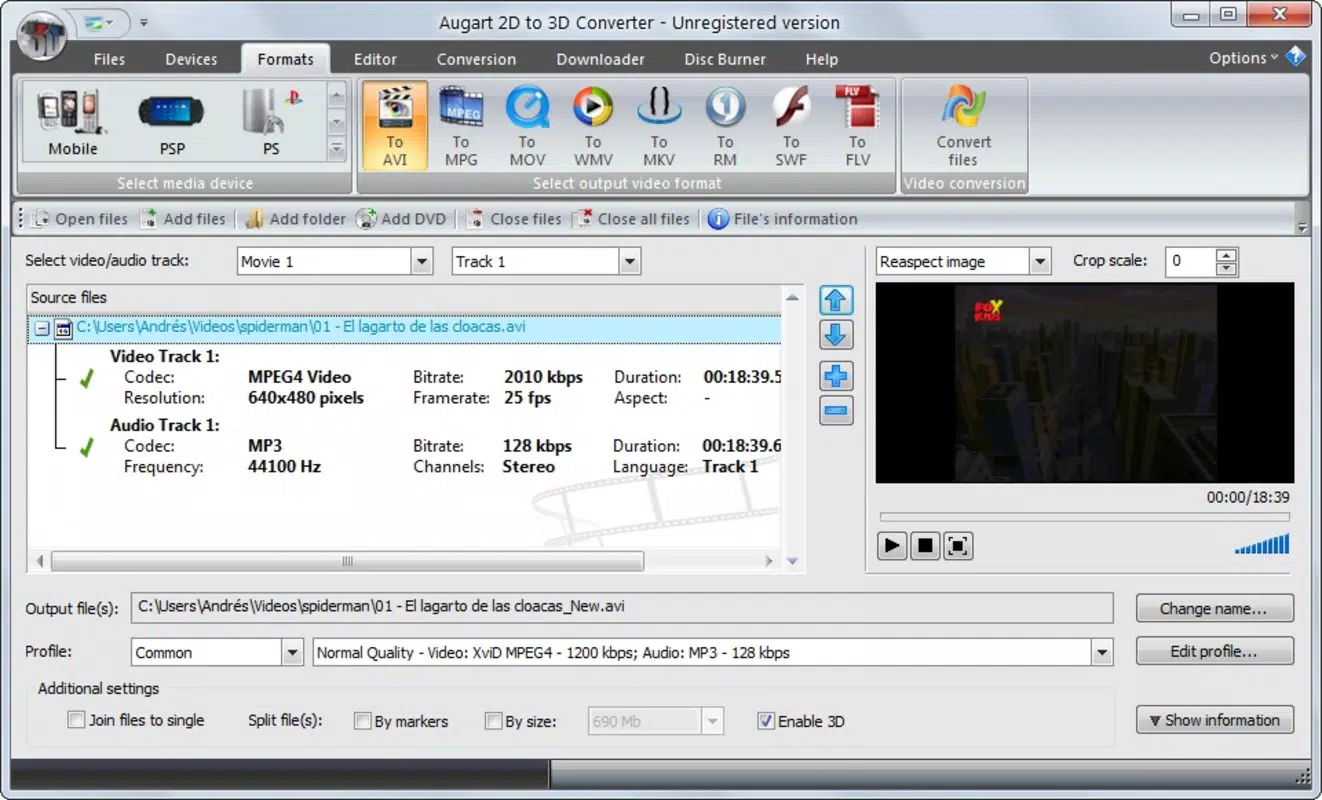This screenshot has width=1322, height=800.
Task: Choose To FLV output format
Action: [857, 126]
